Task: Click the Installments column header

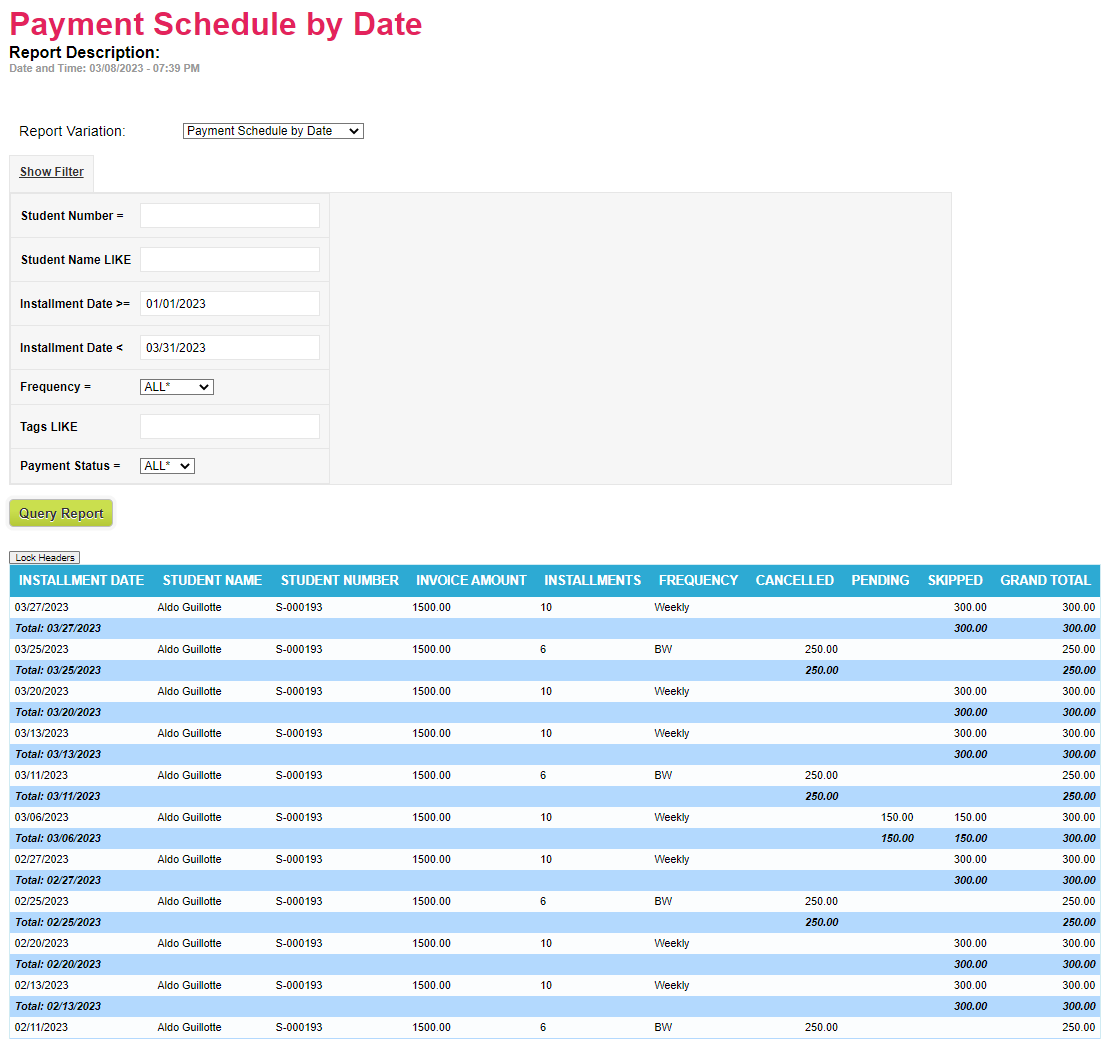Action: click(592, 580)
